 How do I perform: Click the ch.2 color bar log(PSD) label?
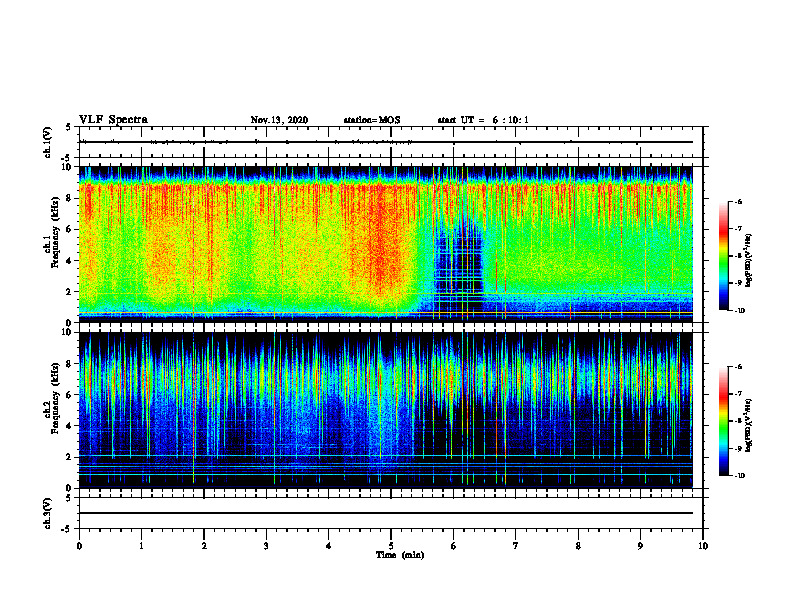[x=749, y=425]
